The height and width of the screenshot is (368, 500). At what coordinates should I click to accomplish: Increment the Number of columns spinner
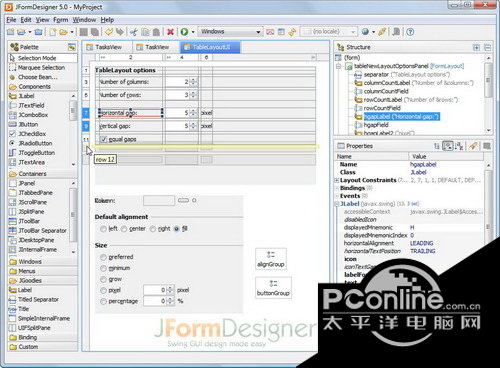(x=194, y=80)
